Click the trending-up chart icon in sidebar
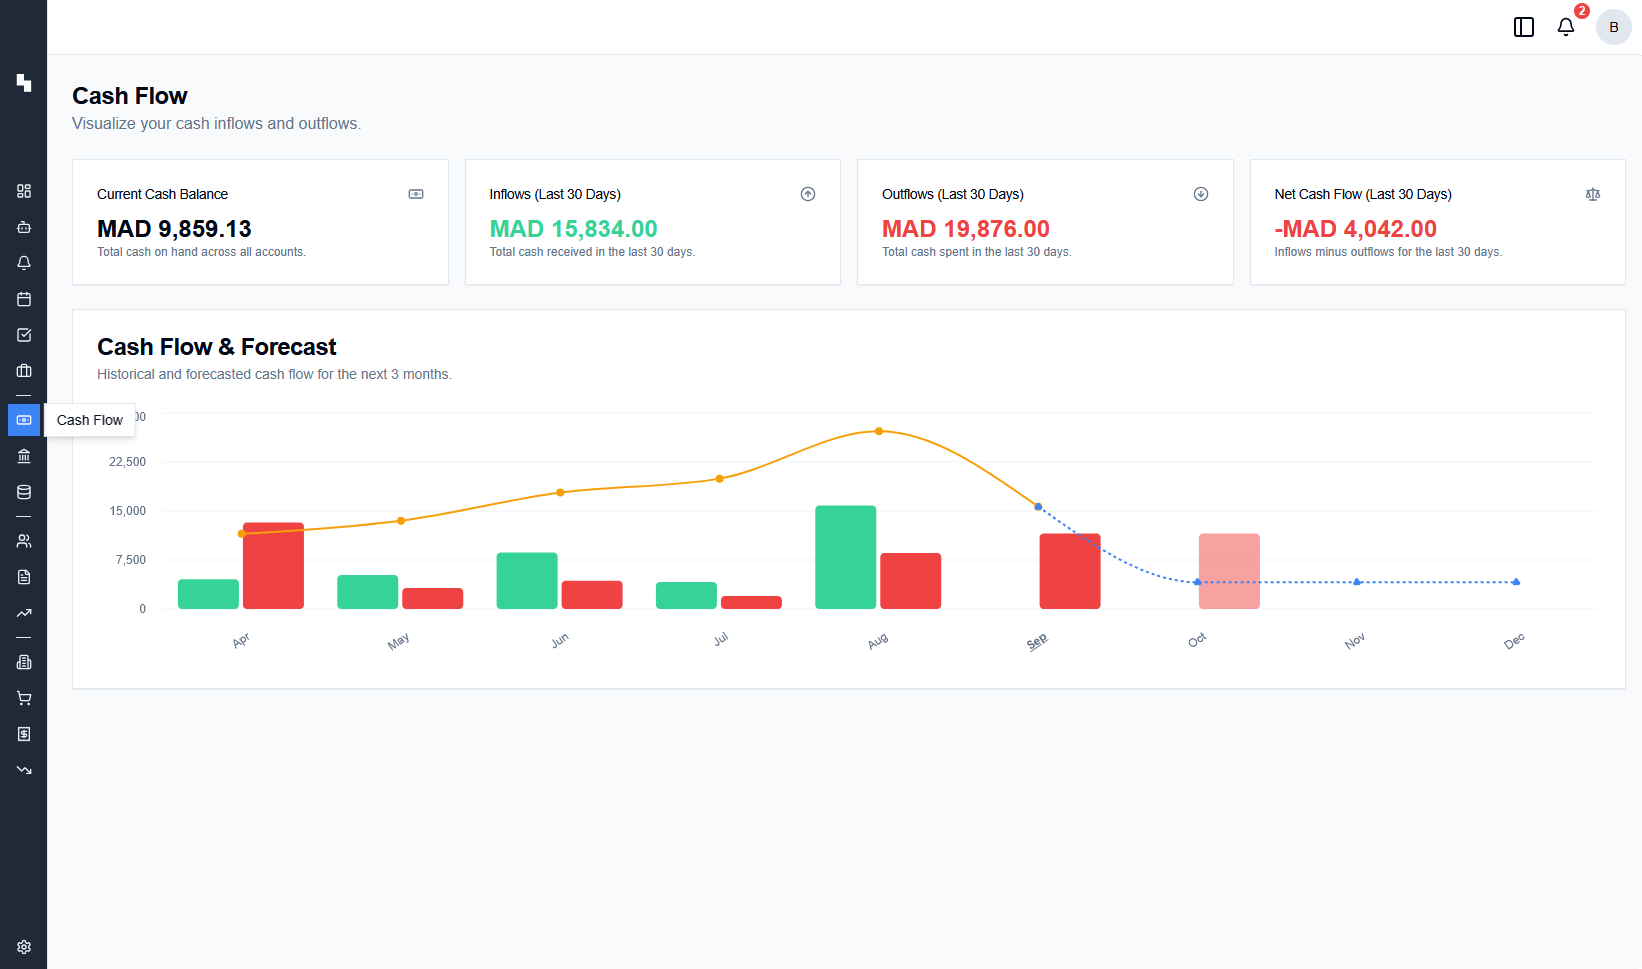 (24, 613)
